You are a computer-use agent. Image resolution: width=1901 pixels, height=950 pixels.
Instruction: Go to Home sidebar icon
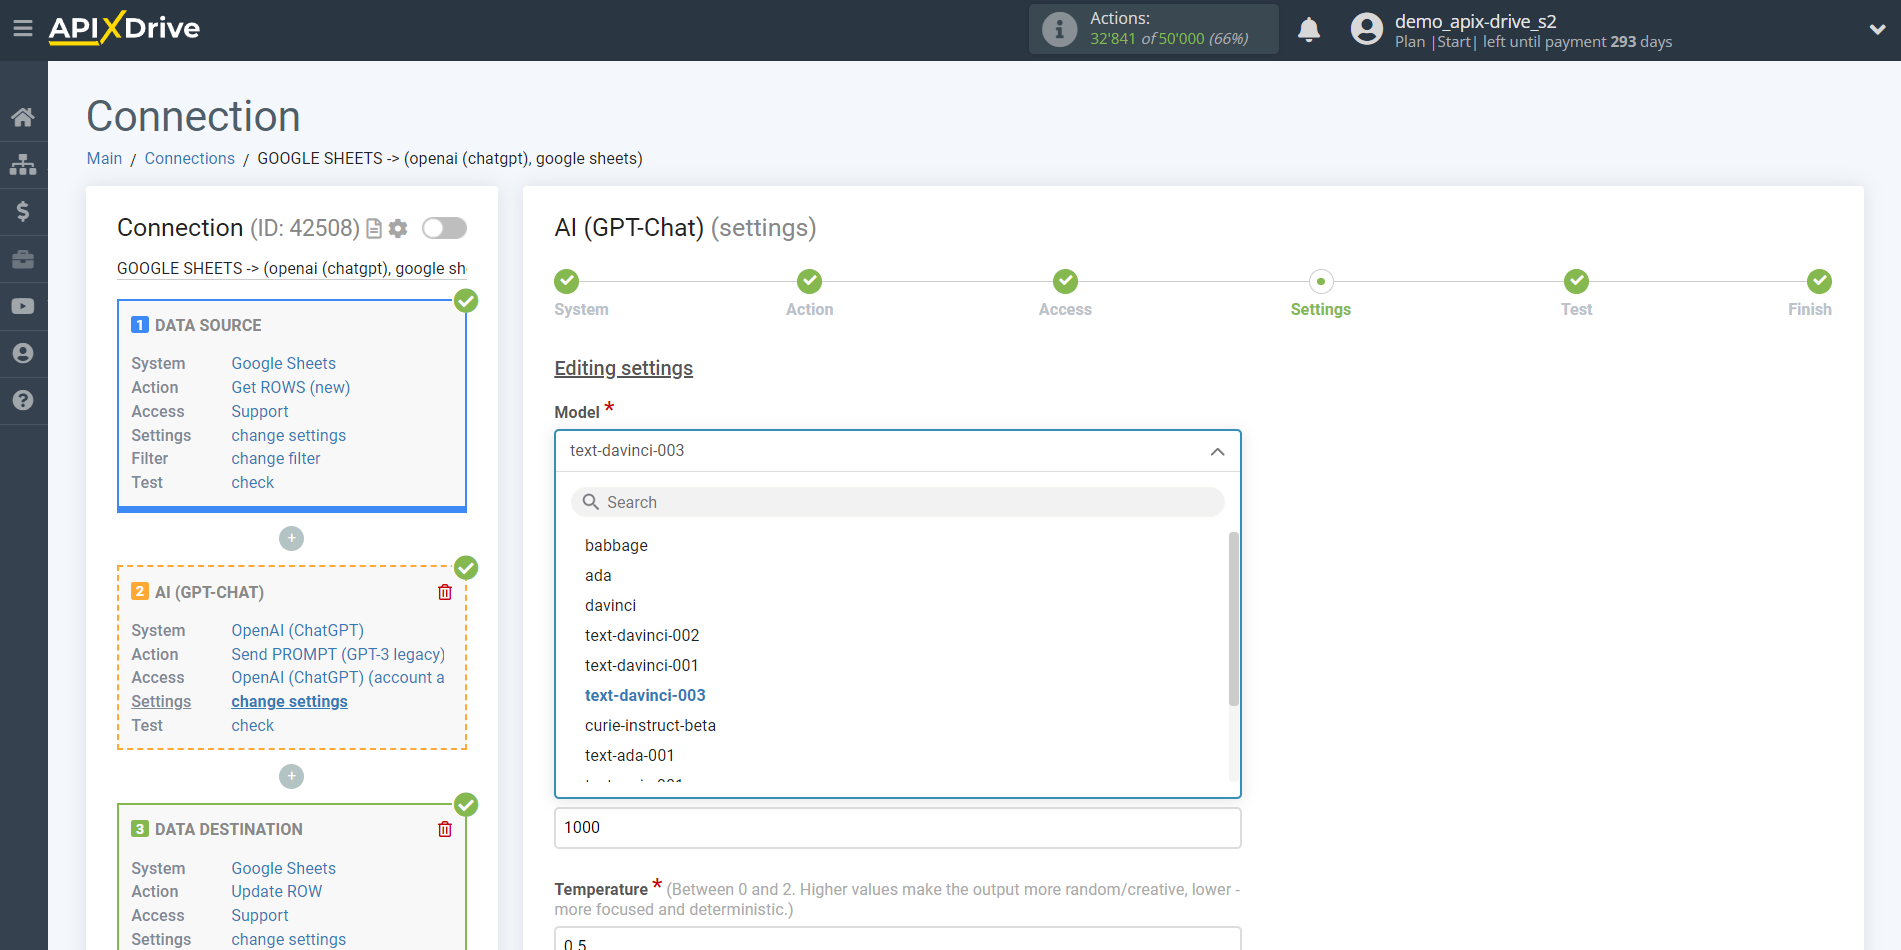(23, 117)
